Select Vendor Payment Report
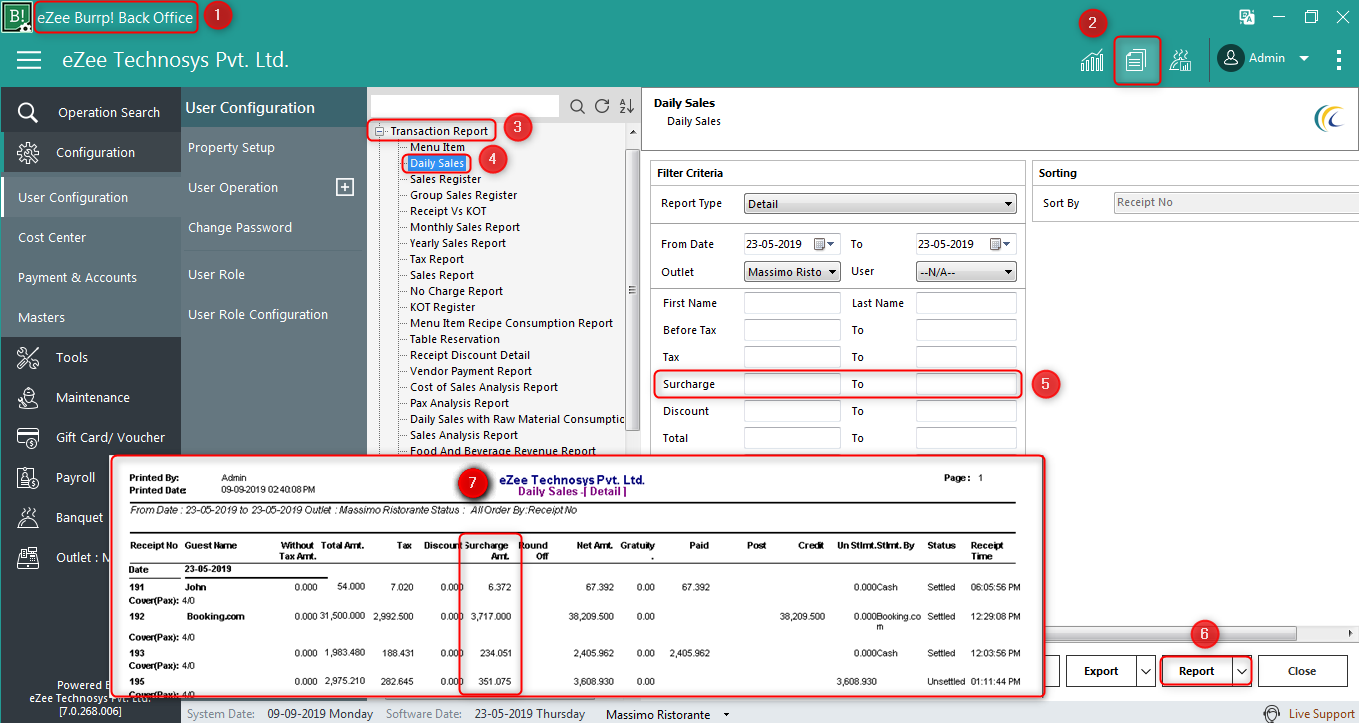 pyautogui.click(x=471, y=371)
